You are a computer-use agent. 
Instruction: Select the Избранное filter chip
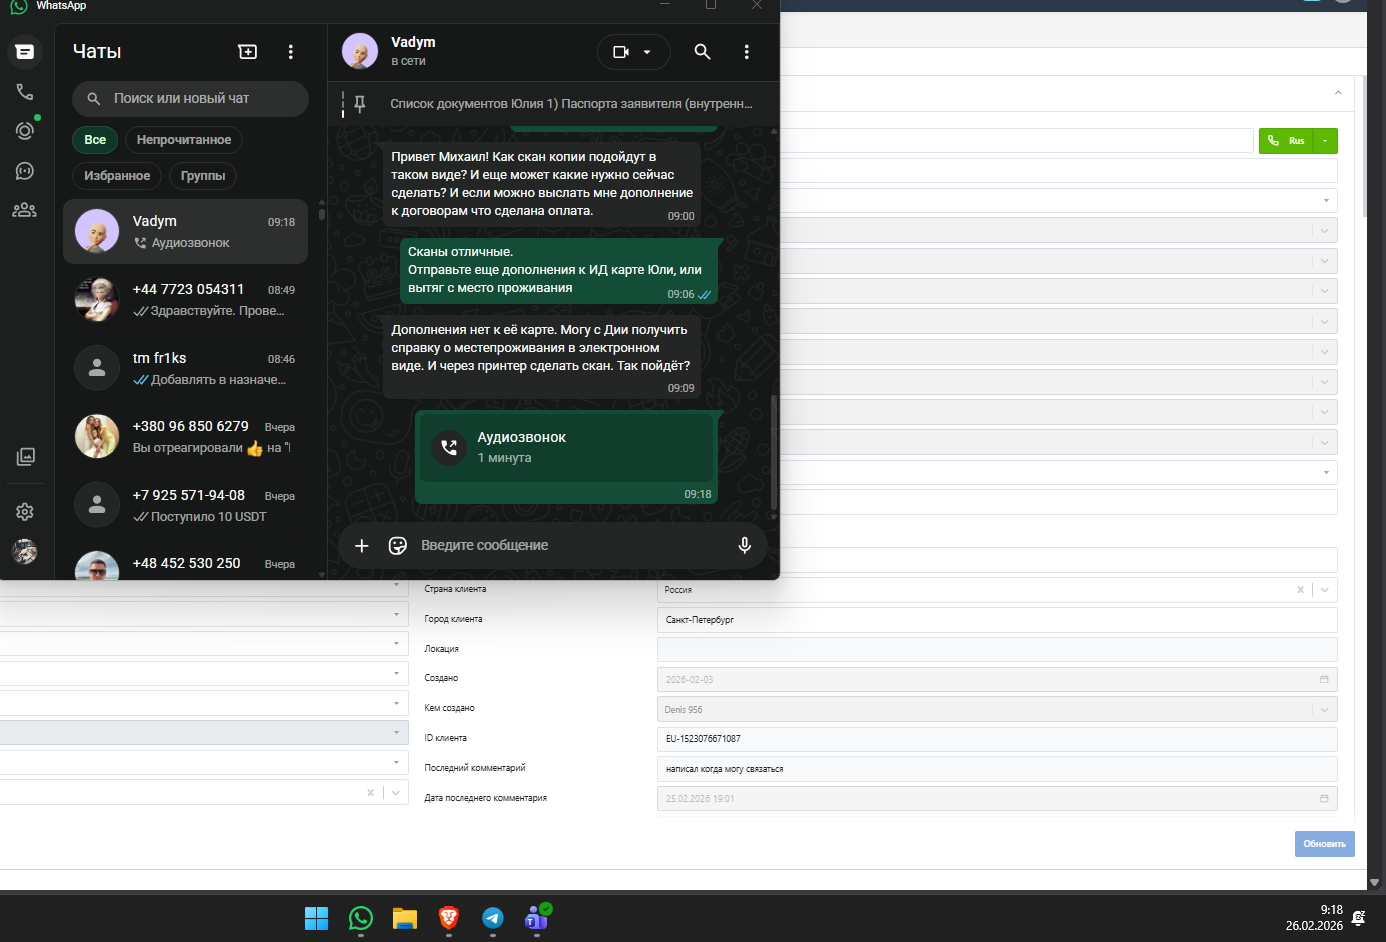tap(117, 176)
